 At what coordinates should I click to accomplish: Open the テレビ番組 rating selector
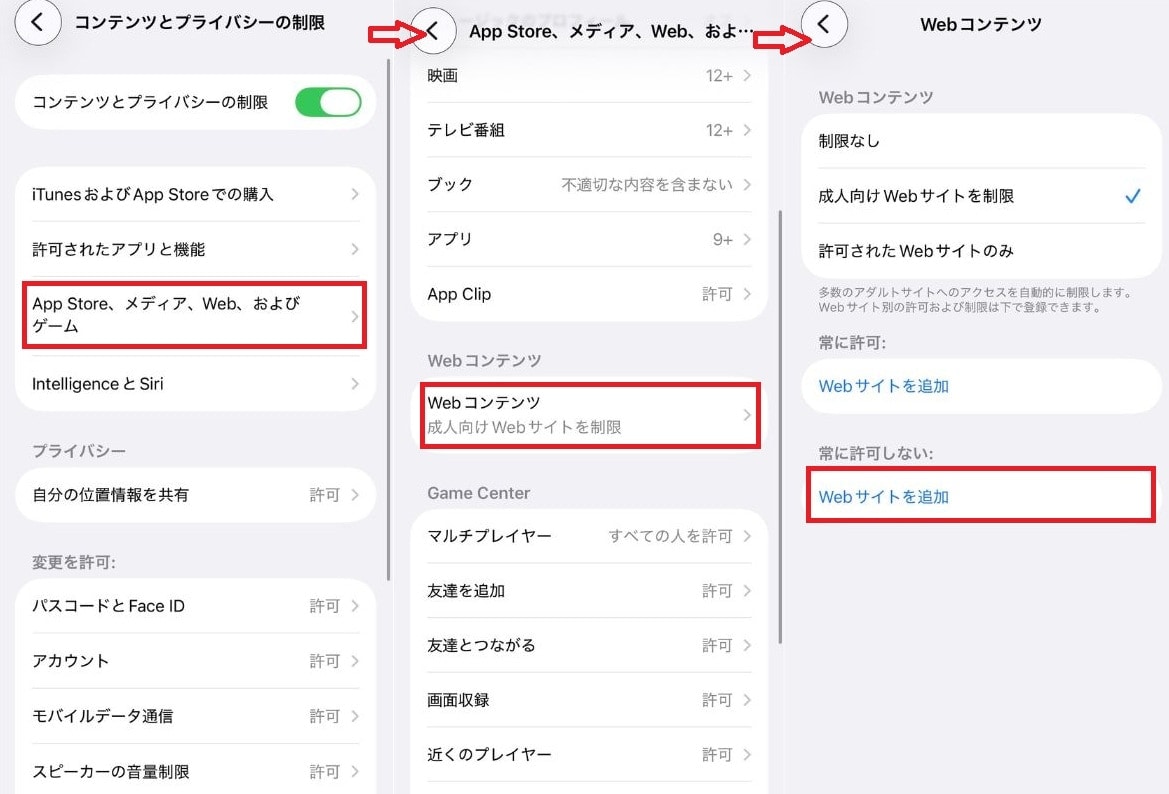click(590, 129)
